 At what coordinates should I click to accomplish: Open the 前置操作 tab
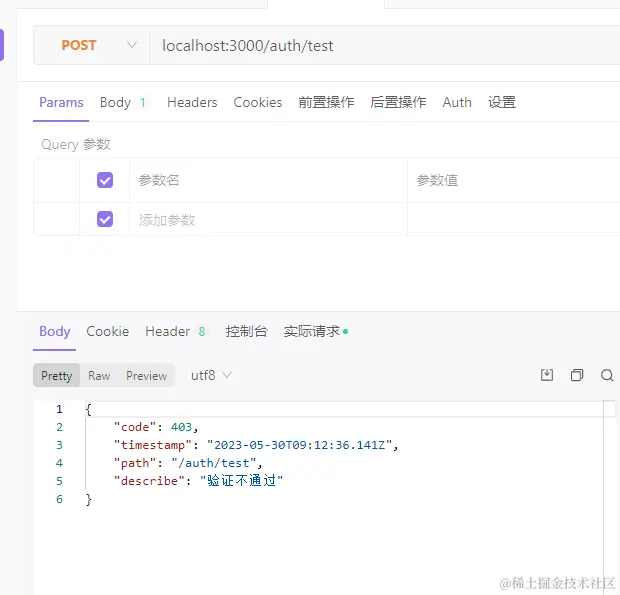click(326, 102)
